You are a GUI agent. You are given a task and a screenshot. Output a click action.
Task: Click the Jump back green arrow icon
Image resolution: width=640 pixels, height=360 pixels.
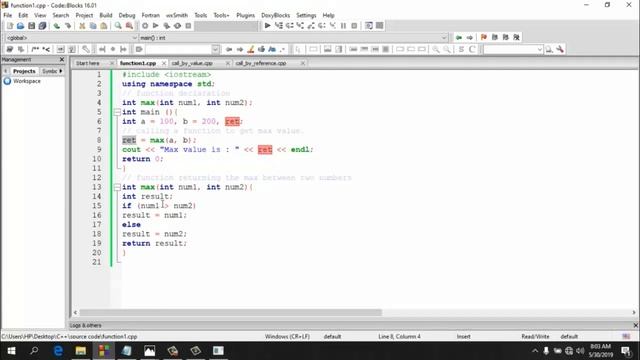click(x=459, y=38)
